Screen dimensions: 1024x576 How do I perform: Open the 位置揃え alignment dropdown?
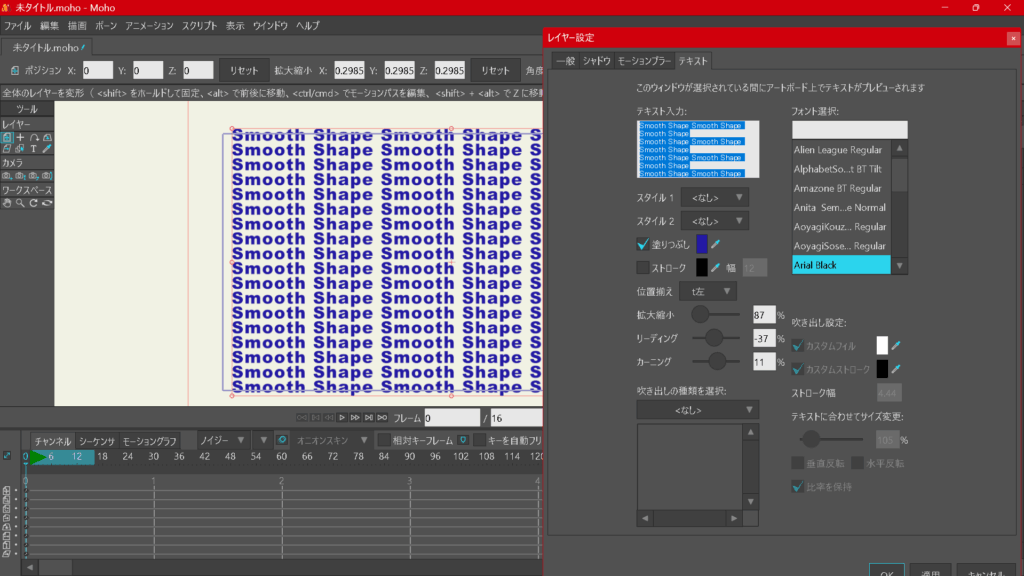click(708, 291)
